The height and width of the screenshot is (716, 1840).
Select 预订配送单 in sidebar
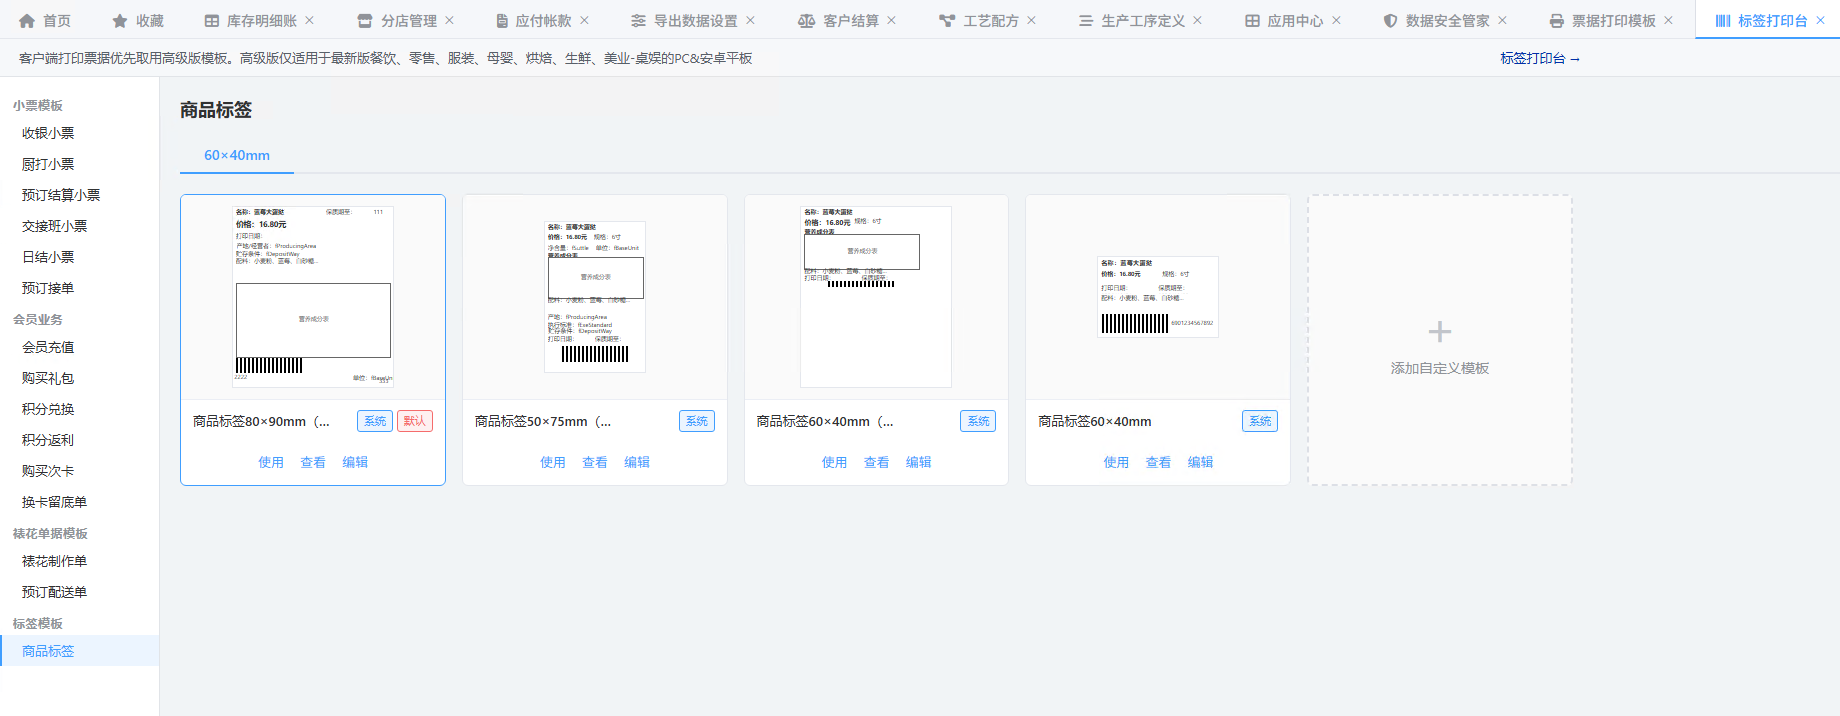coord(54,592)
